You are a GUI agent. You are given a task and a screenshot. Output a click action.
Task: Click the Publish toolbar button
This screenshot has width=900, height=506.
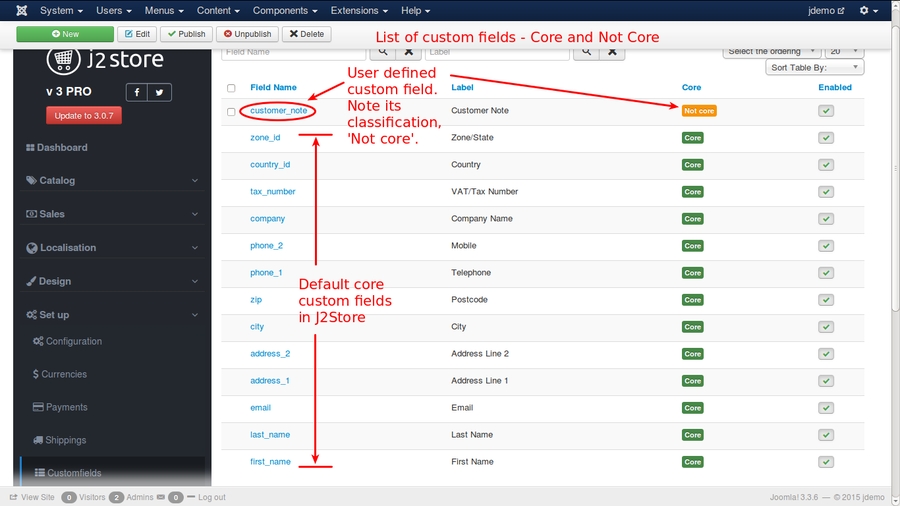pos(187,34)
